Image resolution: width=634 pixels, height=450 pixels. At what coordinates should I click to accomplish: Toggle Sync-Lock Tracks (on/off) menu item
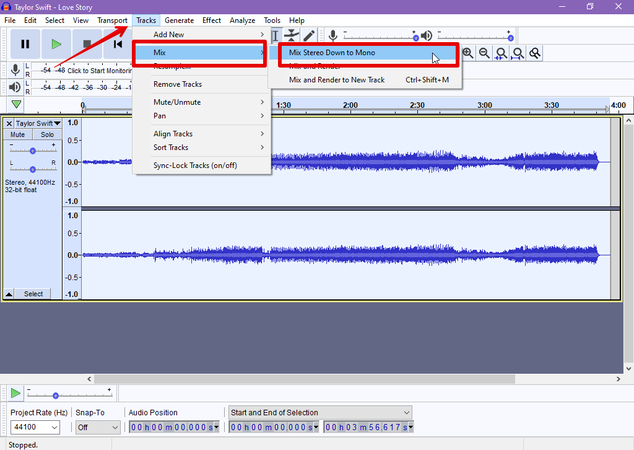point(202,165)
